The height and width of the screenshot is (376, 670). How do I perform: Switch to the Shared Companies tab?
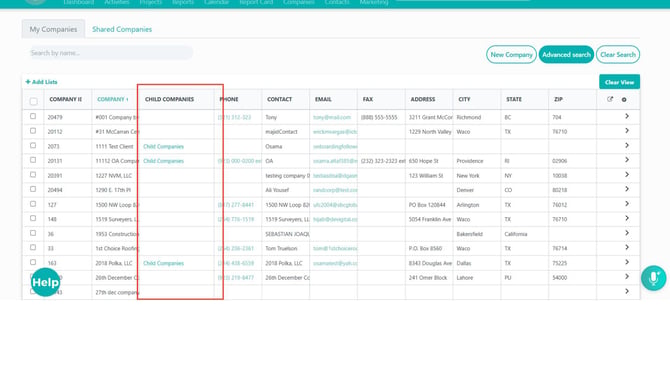(122, 29)
